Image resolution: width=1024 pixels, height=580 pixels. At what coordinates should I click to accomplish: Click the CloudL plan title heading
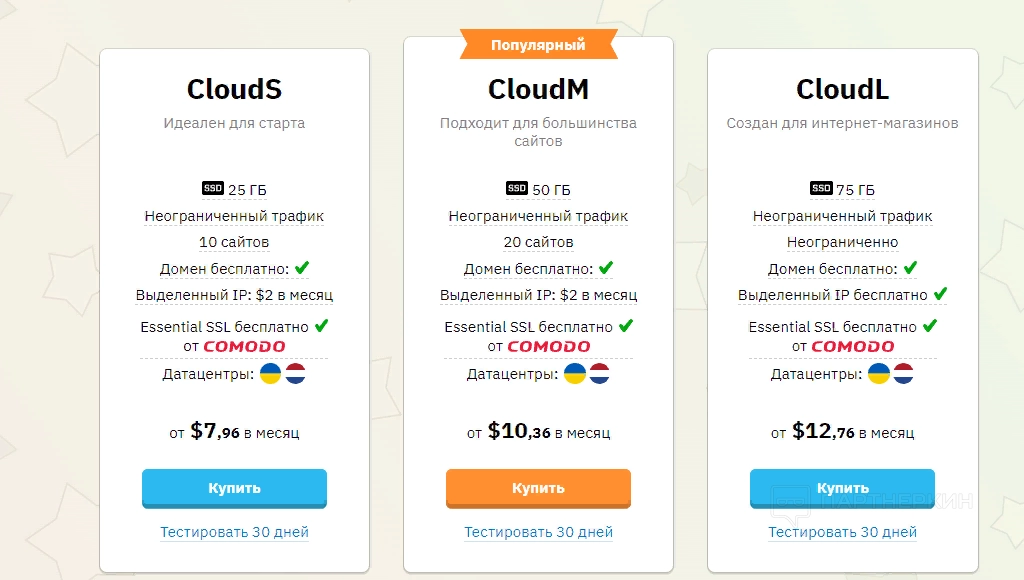842,89
